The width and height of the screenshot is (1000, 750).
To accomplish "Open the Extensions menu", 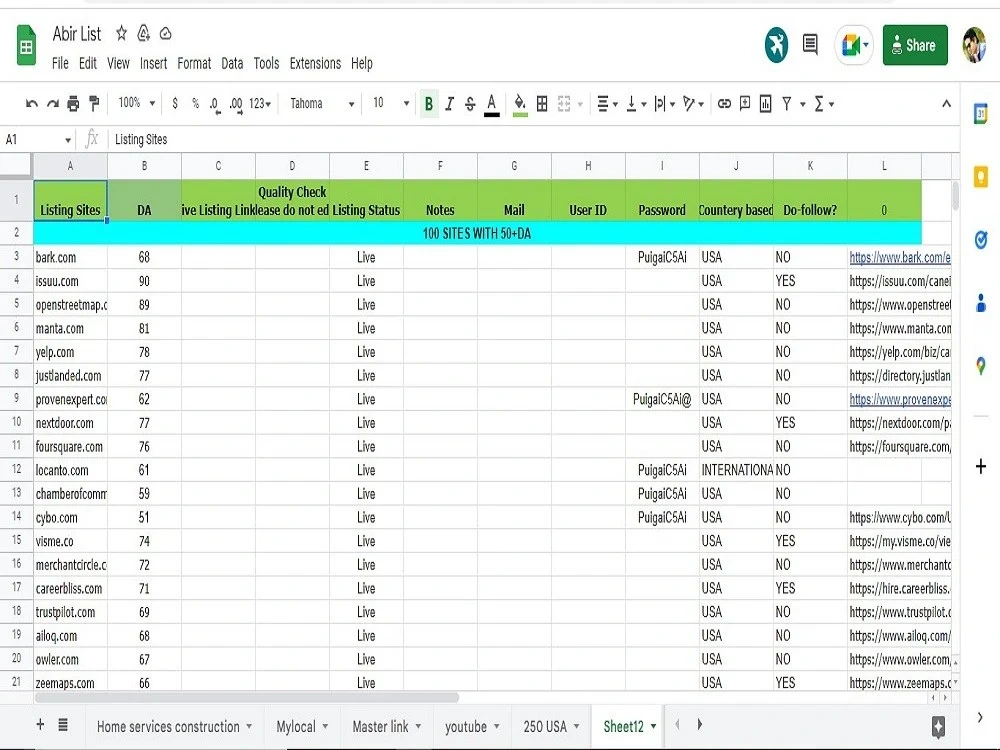I will pyautogui.click(x=315, y=63).
